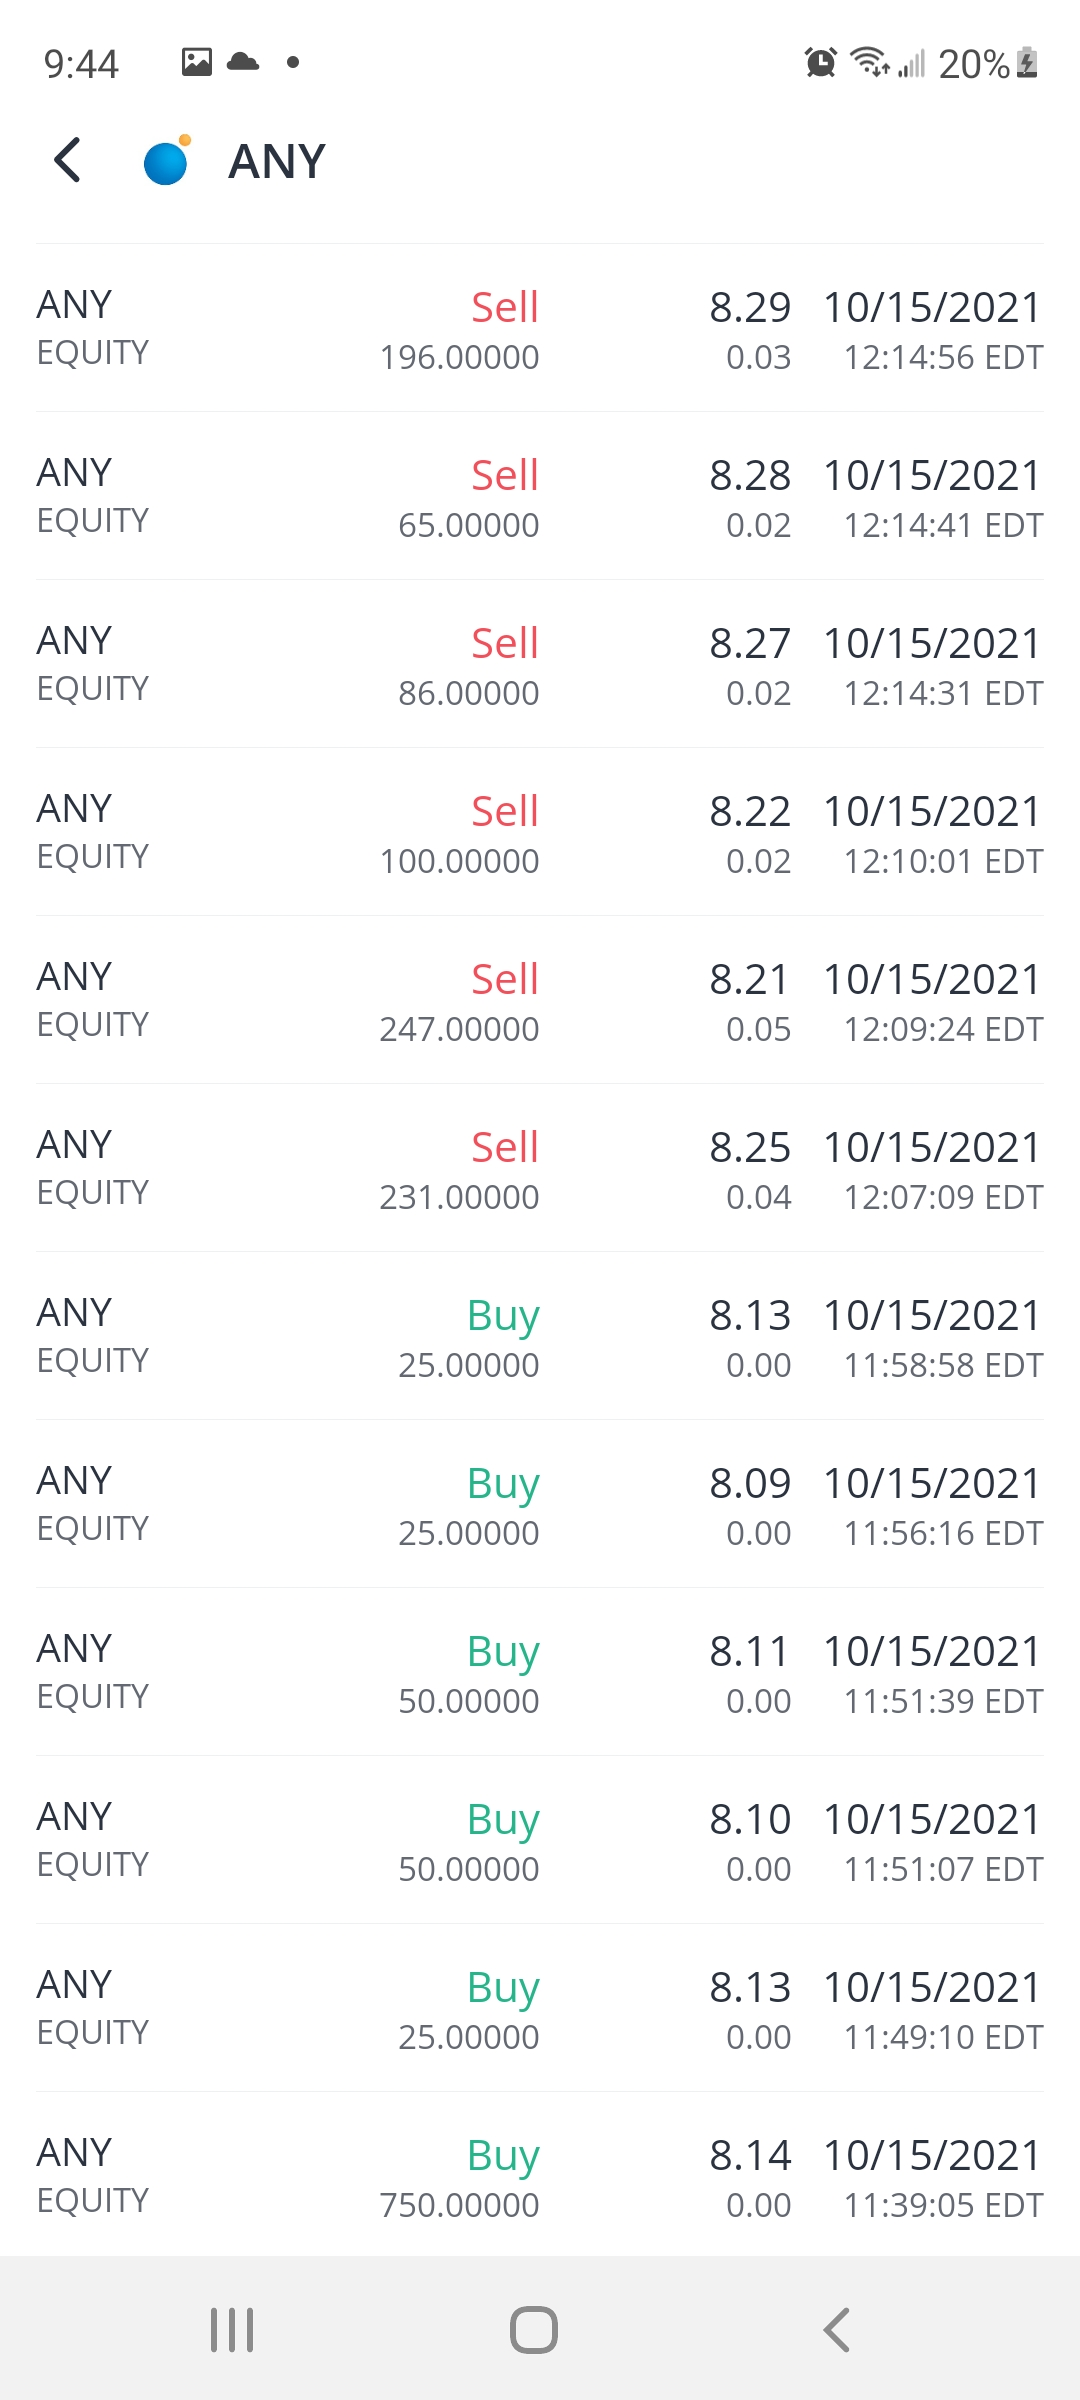The height and width of the screenshot is (2400, 1080).
Task: Tap the back arrow beside ANY title
Action: click(x=67, y=160)
